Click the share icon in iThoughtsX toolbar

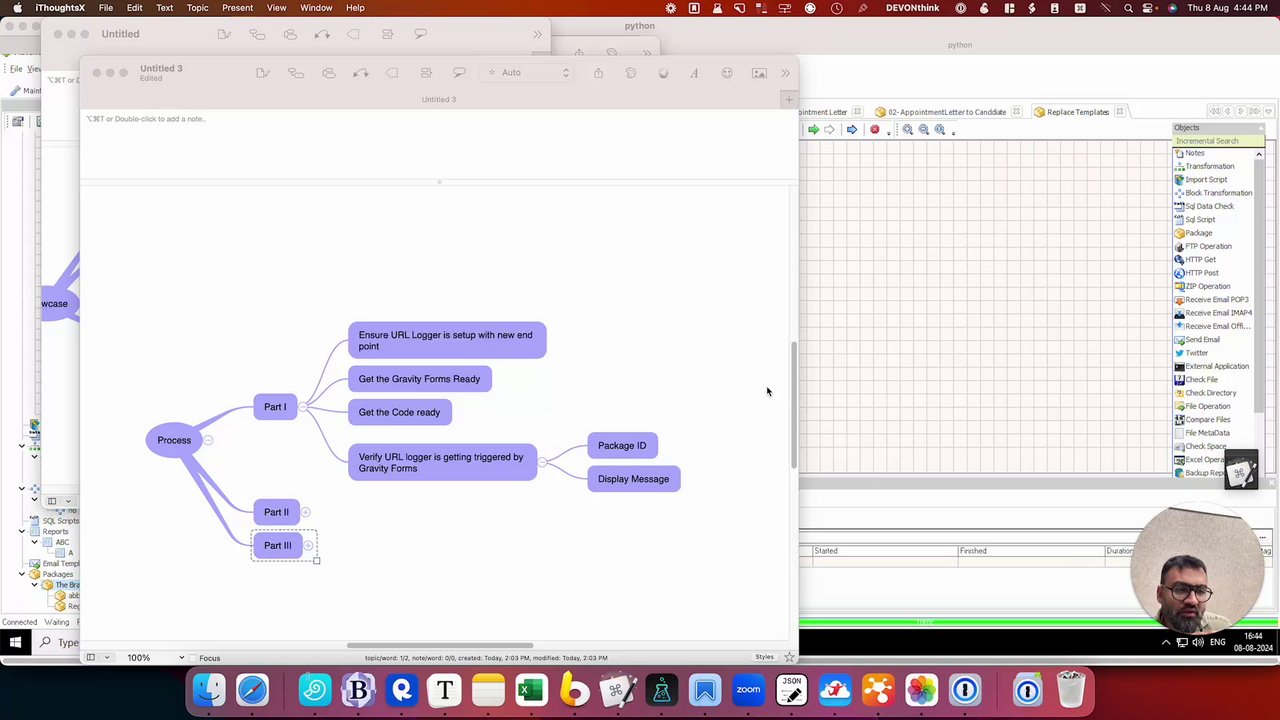point(598,73)
